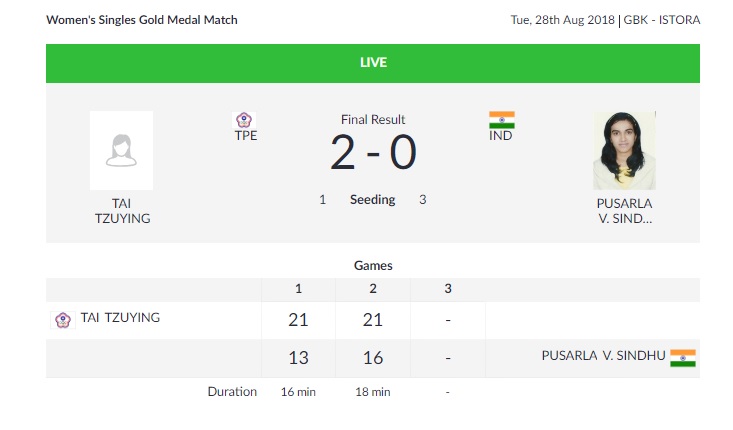Screen dimensions: 733x430
Task: Open Pusarla V. Sindhu's player photo
Action: pos(625,150)
